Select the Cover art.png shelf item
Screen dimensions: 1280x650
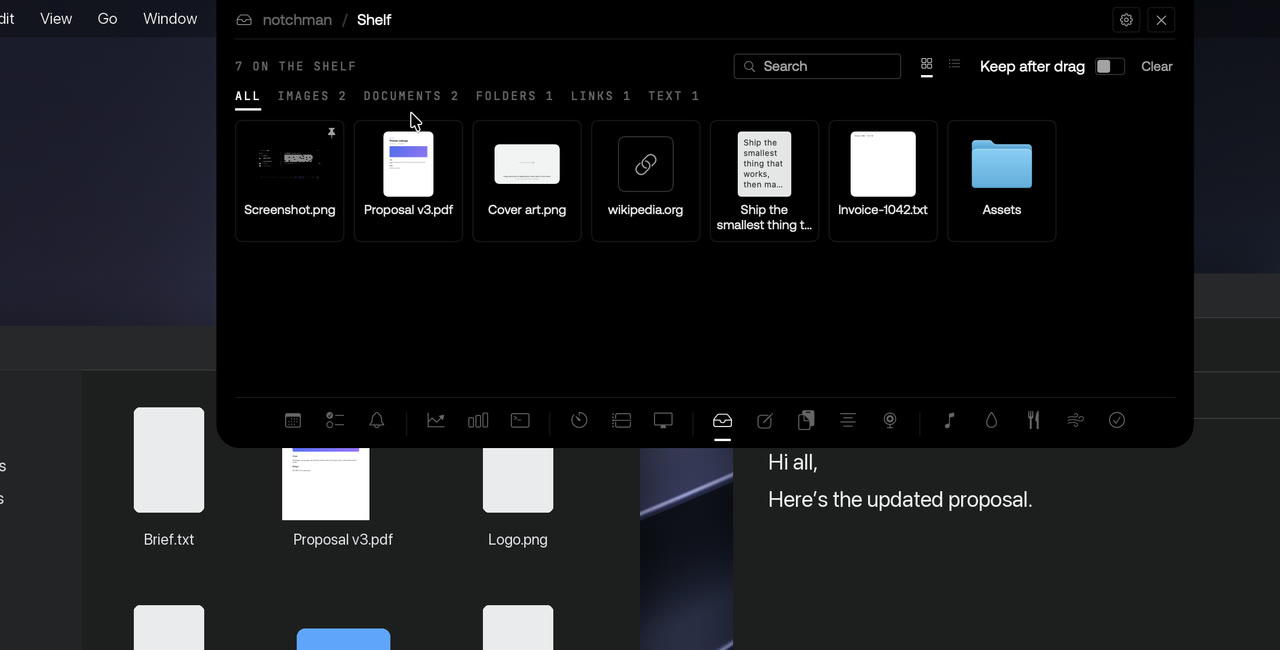pyautogui.click(x=527, y=181)
